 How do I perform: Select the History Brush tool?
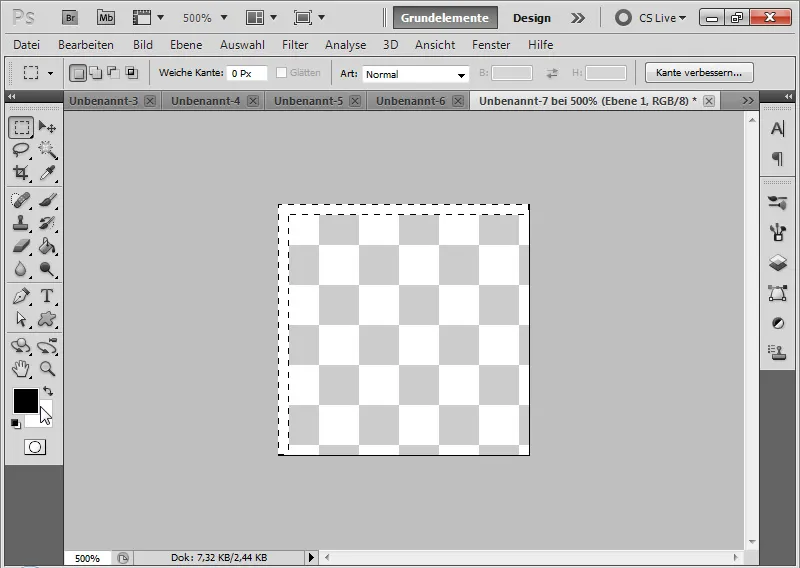click(47, 223)
